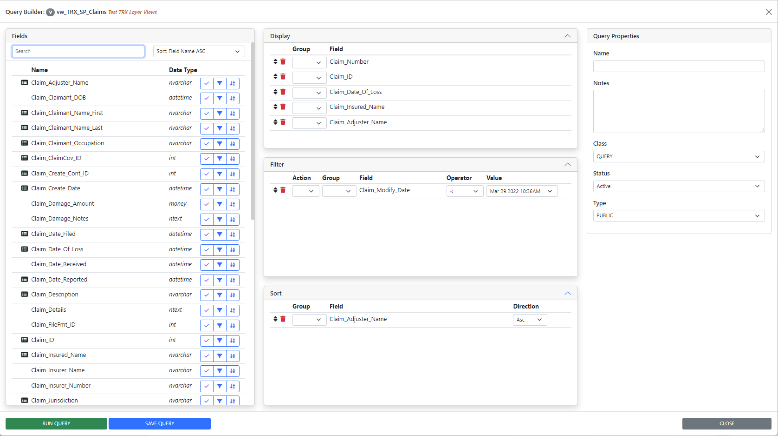Viewport: 778px width, 436px height.
Task: Collapse the Filter panel
Action: (568, 164)
